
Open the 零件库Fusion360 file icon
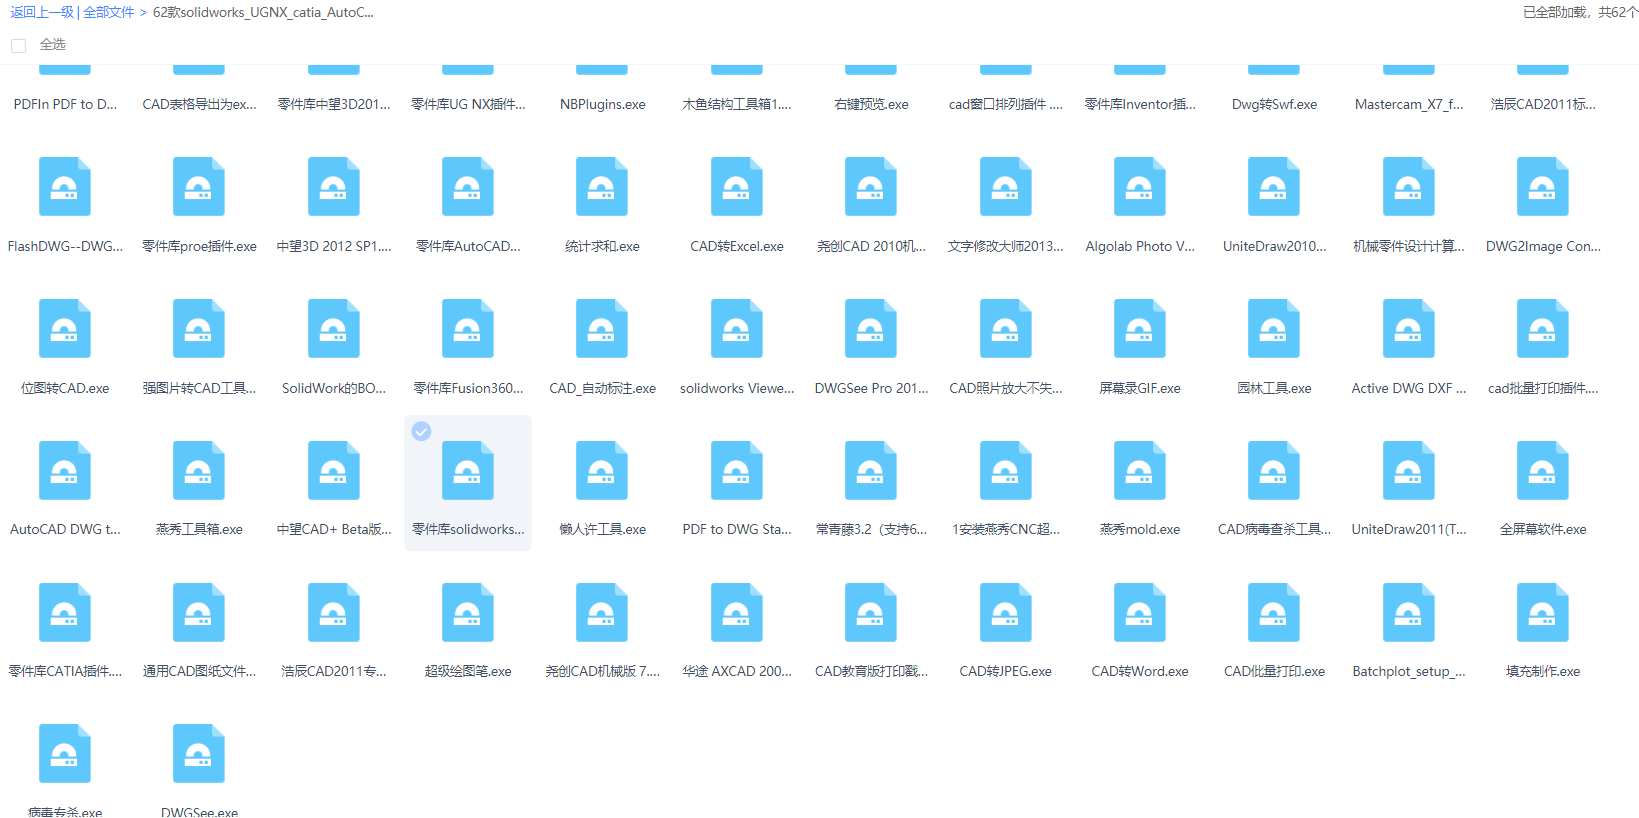click(468, 328)
